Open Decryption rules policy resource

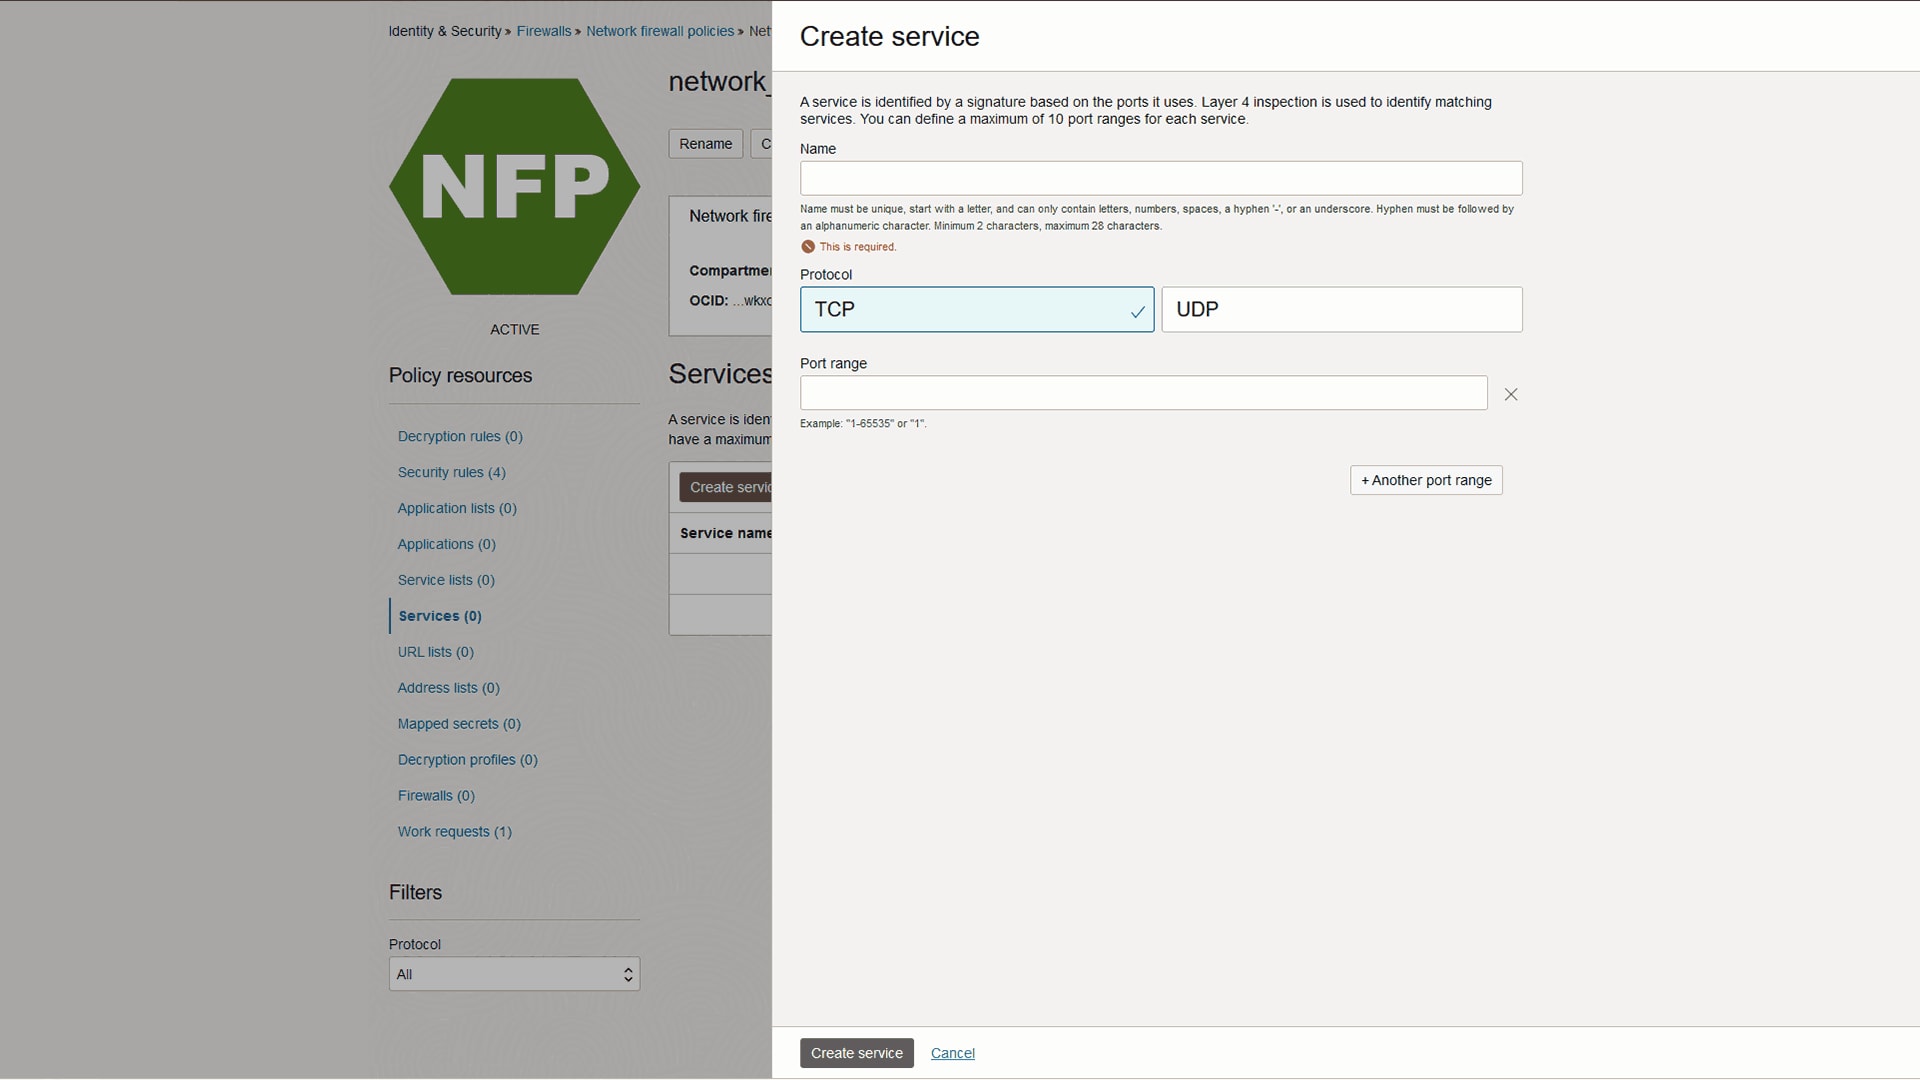pos(460,436)
